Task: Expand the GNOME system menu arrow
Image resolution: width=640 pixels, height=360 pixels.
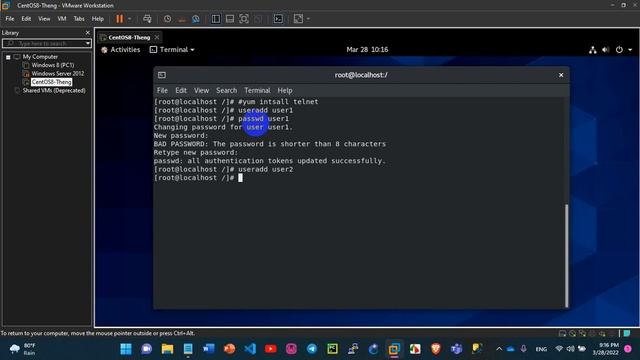Action: 630,50
